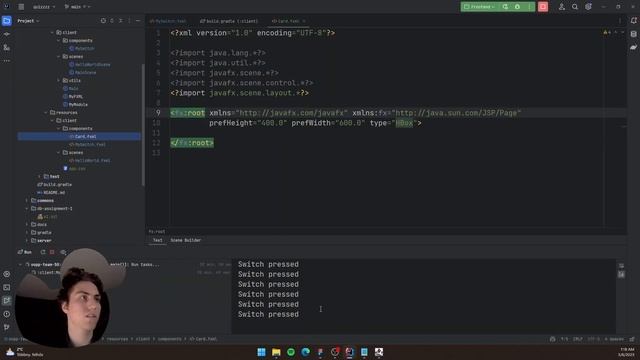Switch to the first fxml editor tab

168,21
